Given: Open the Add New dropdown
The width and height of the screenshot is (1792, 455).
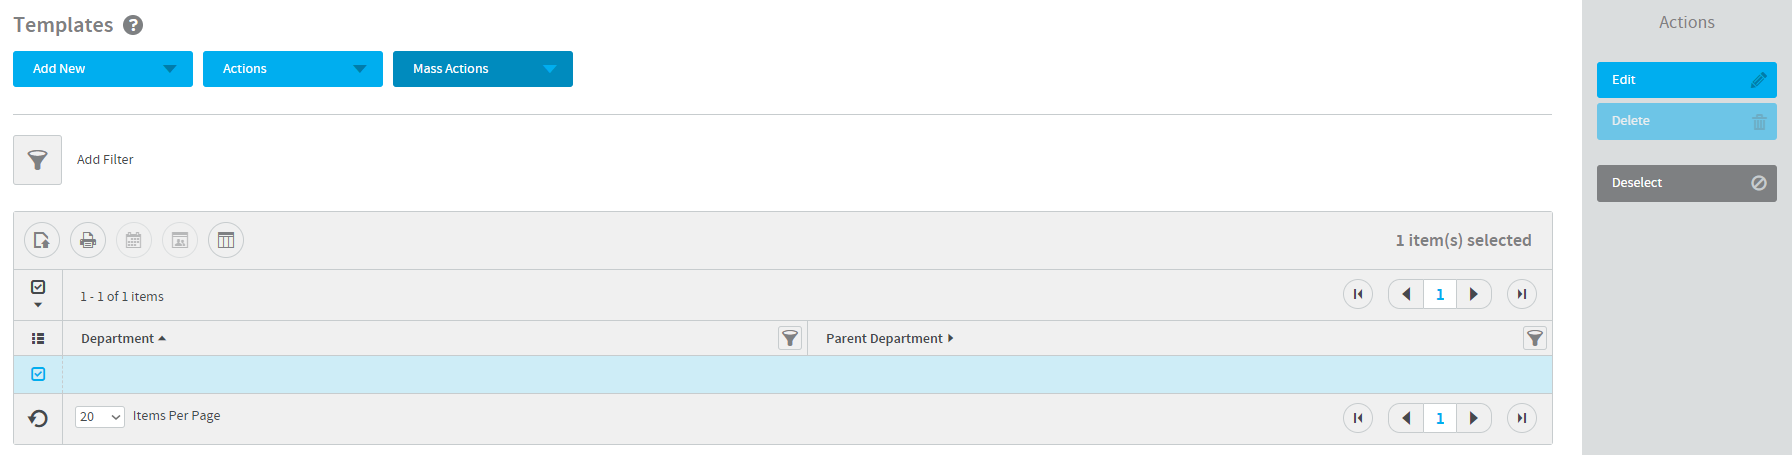Looking at the screenshot, I should (103, 69).
